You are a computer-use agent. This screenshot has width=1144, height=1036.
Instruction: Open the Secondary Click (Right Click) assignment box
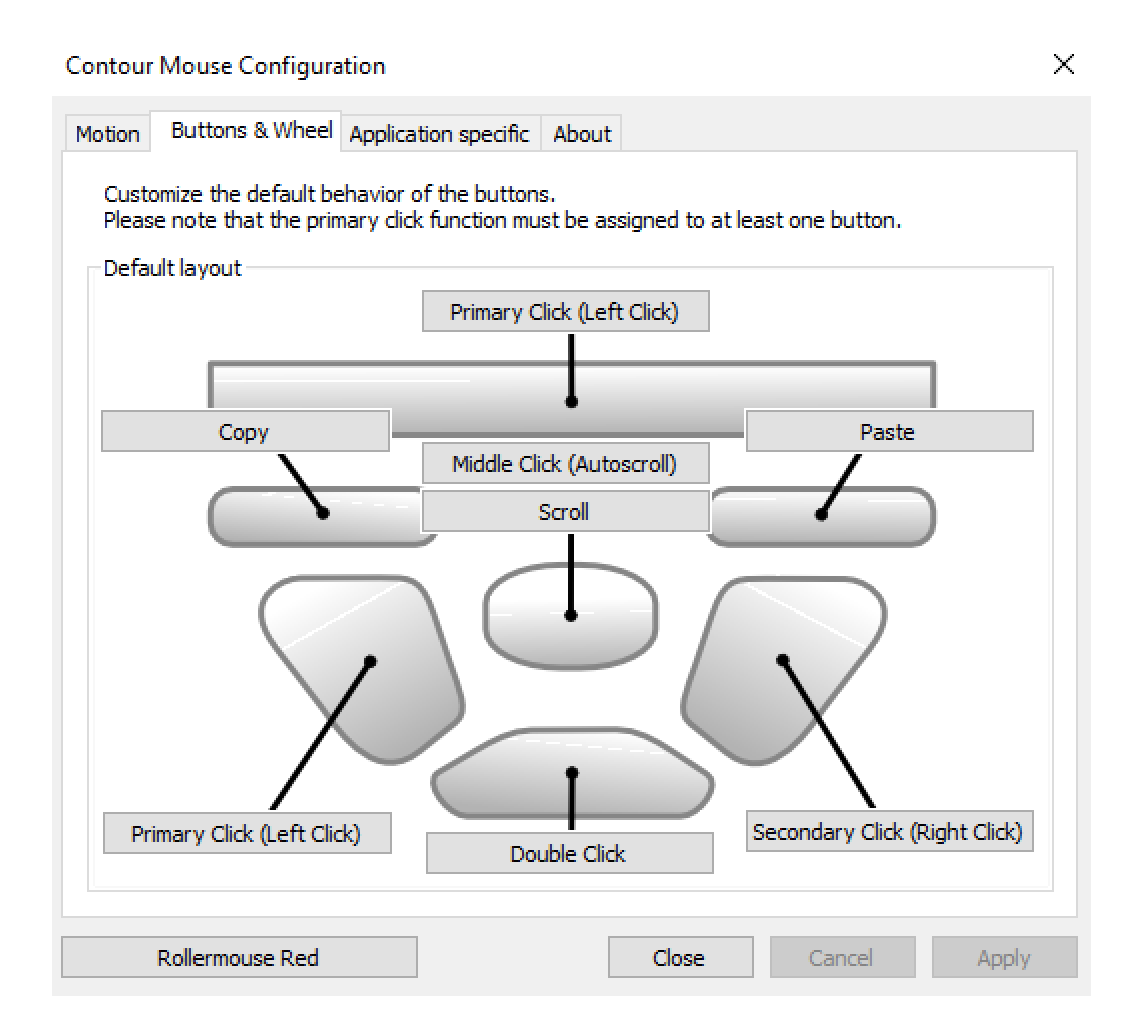coord(888,832)
